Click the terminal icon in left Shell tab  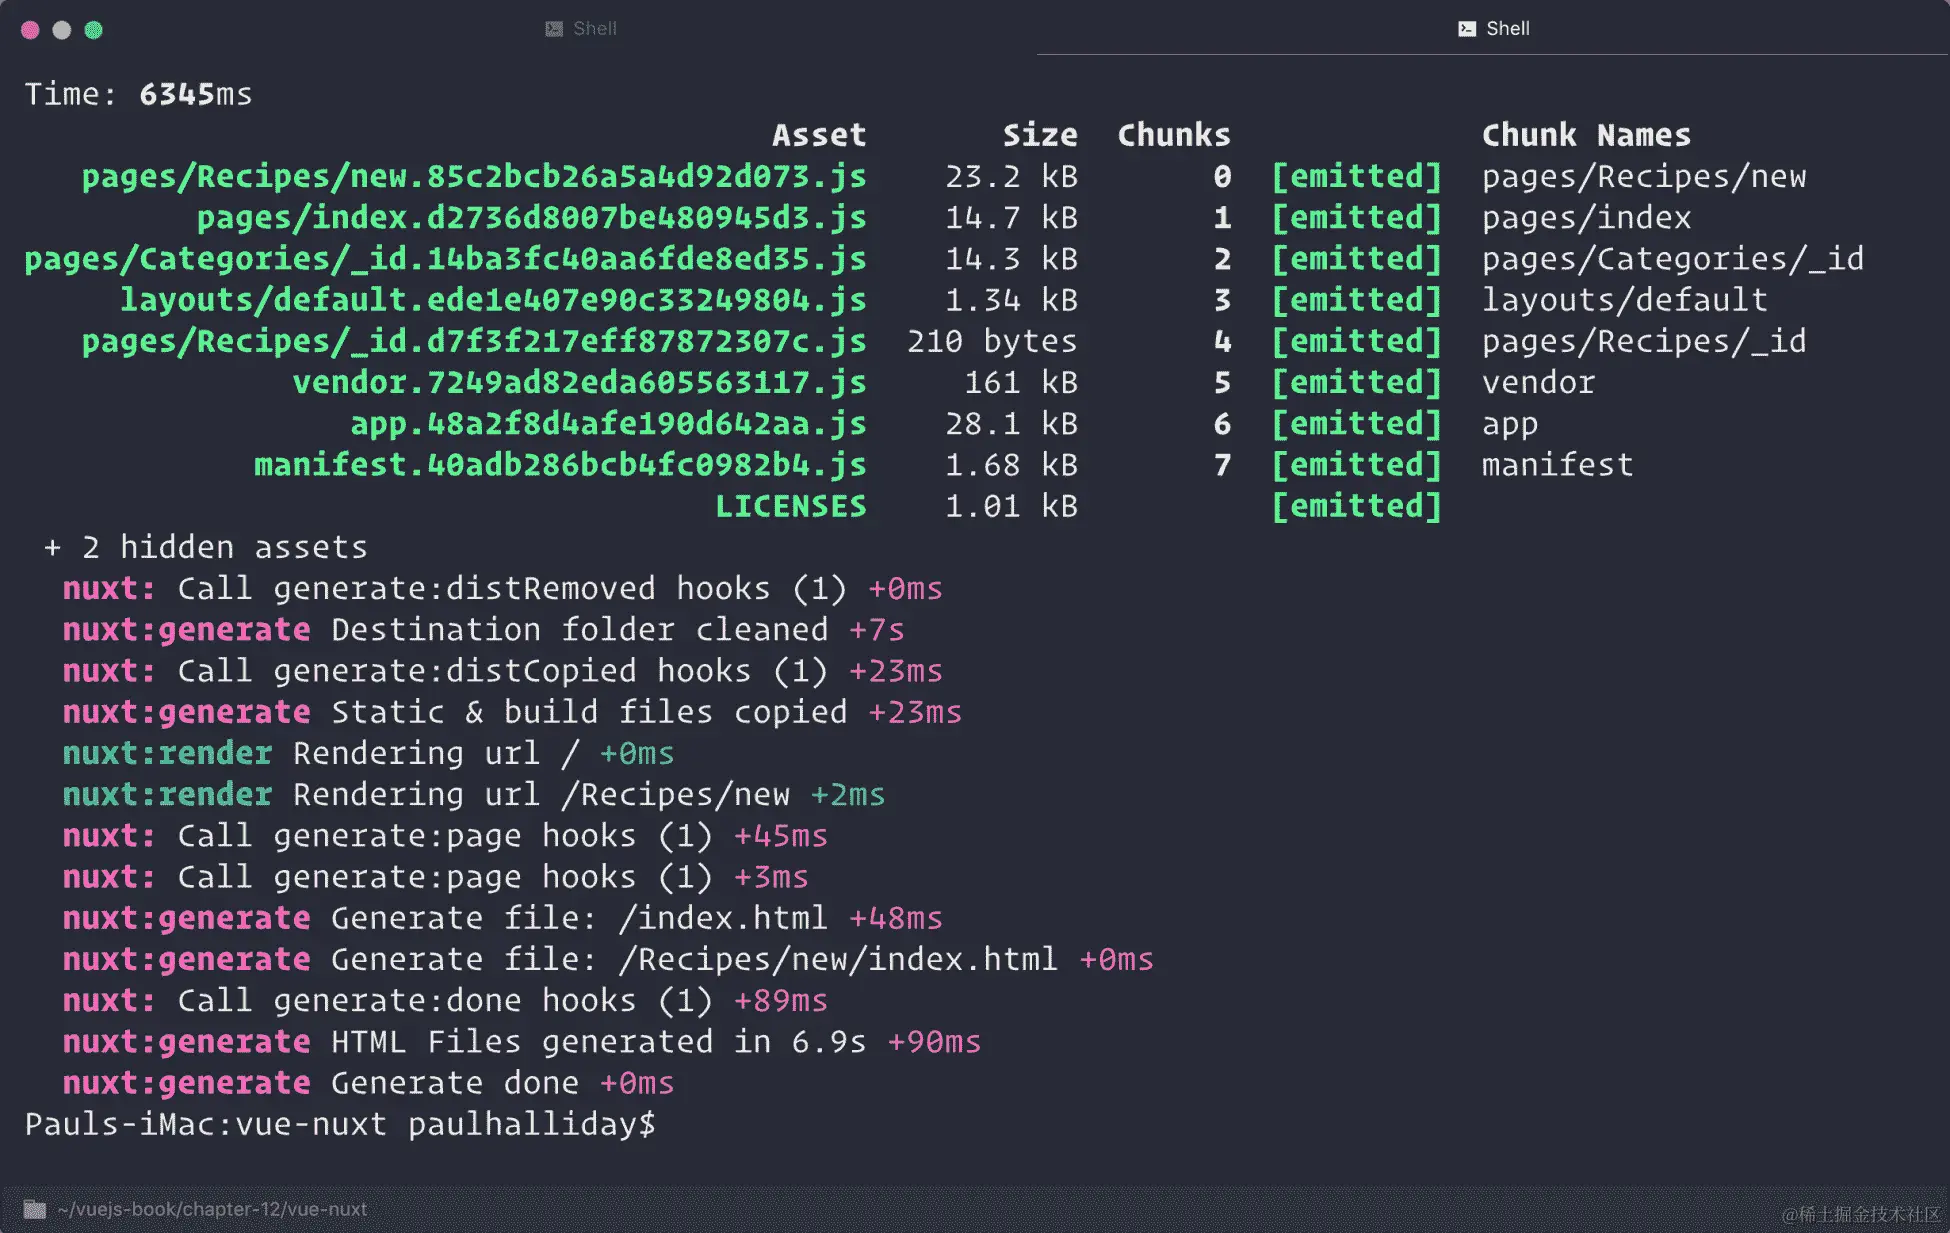(554, 29)
